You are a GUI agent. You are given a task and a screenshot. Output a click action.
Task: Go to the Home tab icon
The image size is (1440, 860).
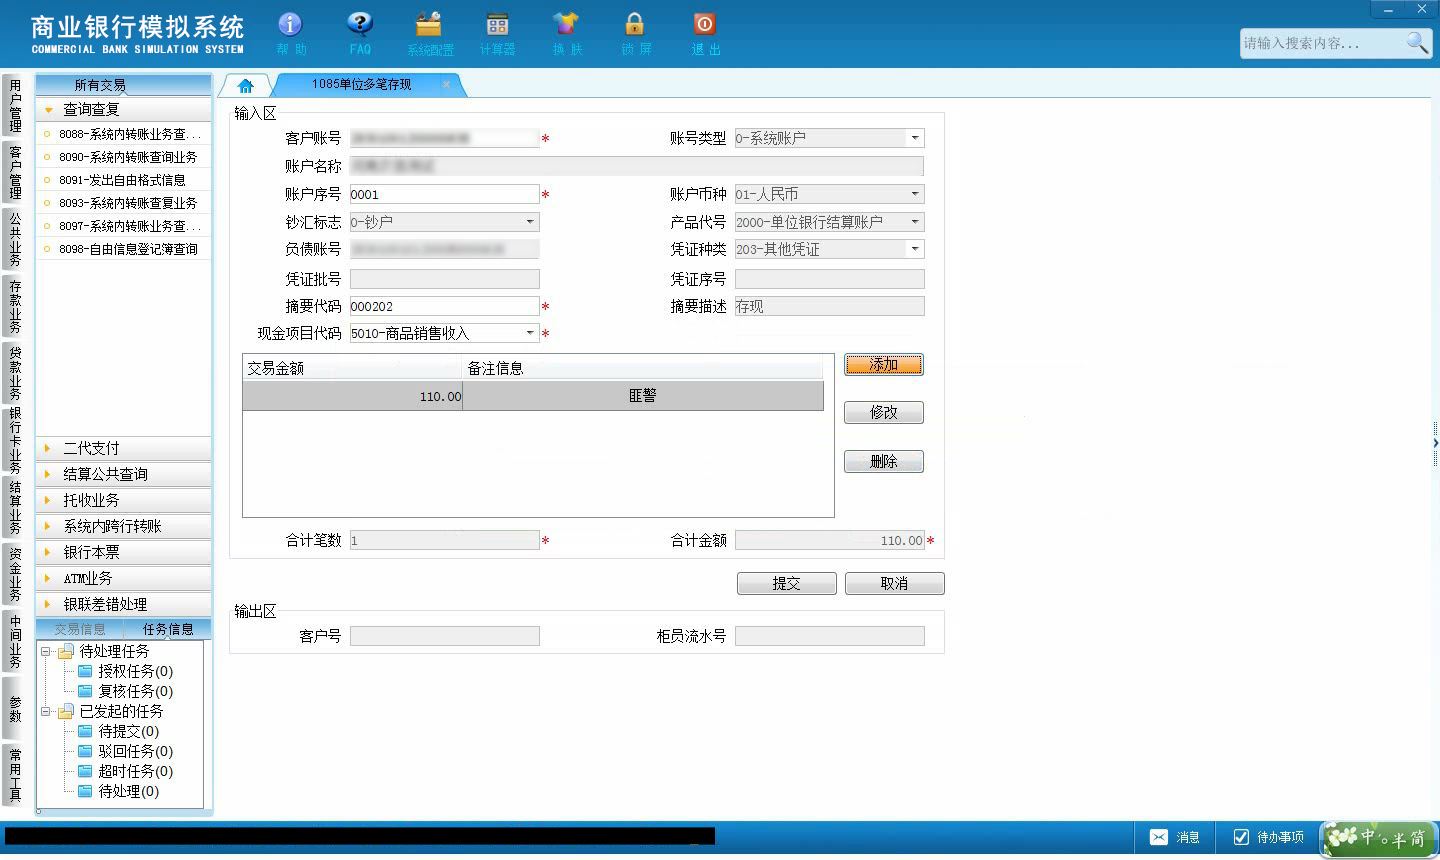246,85
